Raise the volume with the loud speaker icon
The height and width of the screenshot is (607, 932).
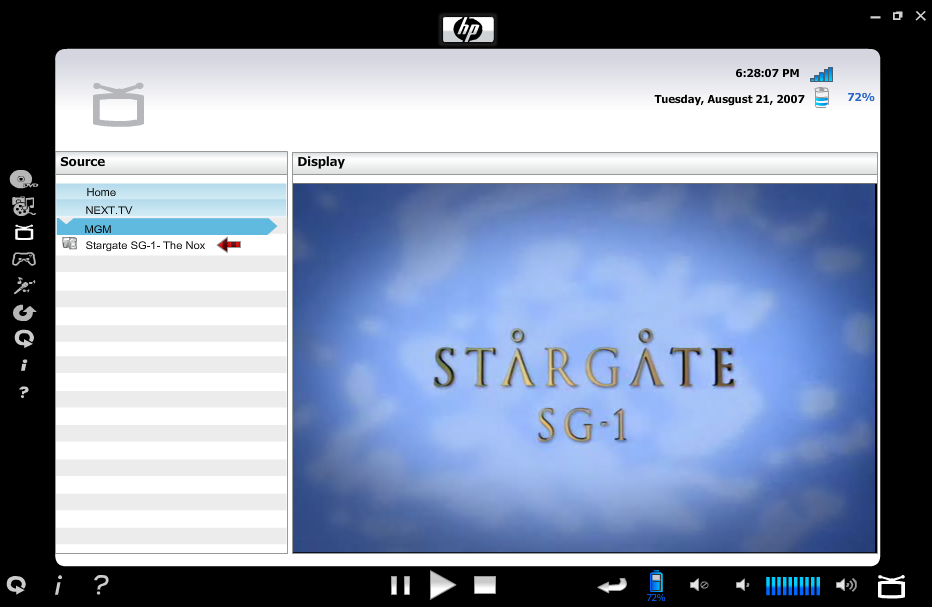(x=846, y=586)
